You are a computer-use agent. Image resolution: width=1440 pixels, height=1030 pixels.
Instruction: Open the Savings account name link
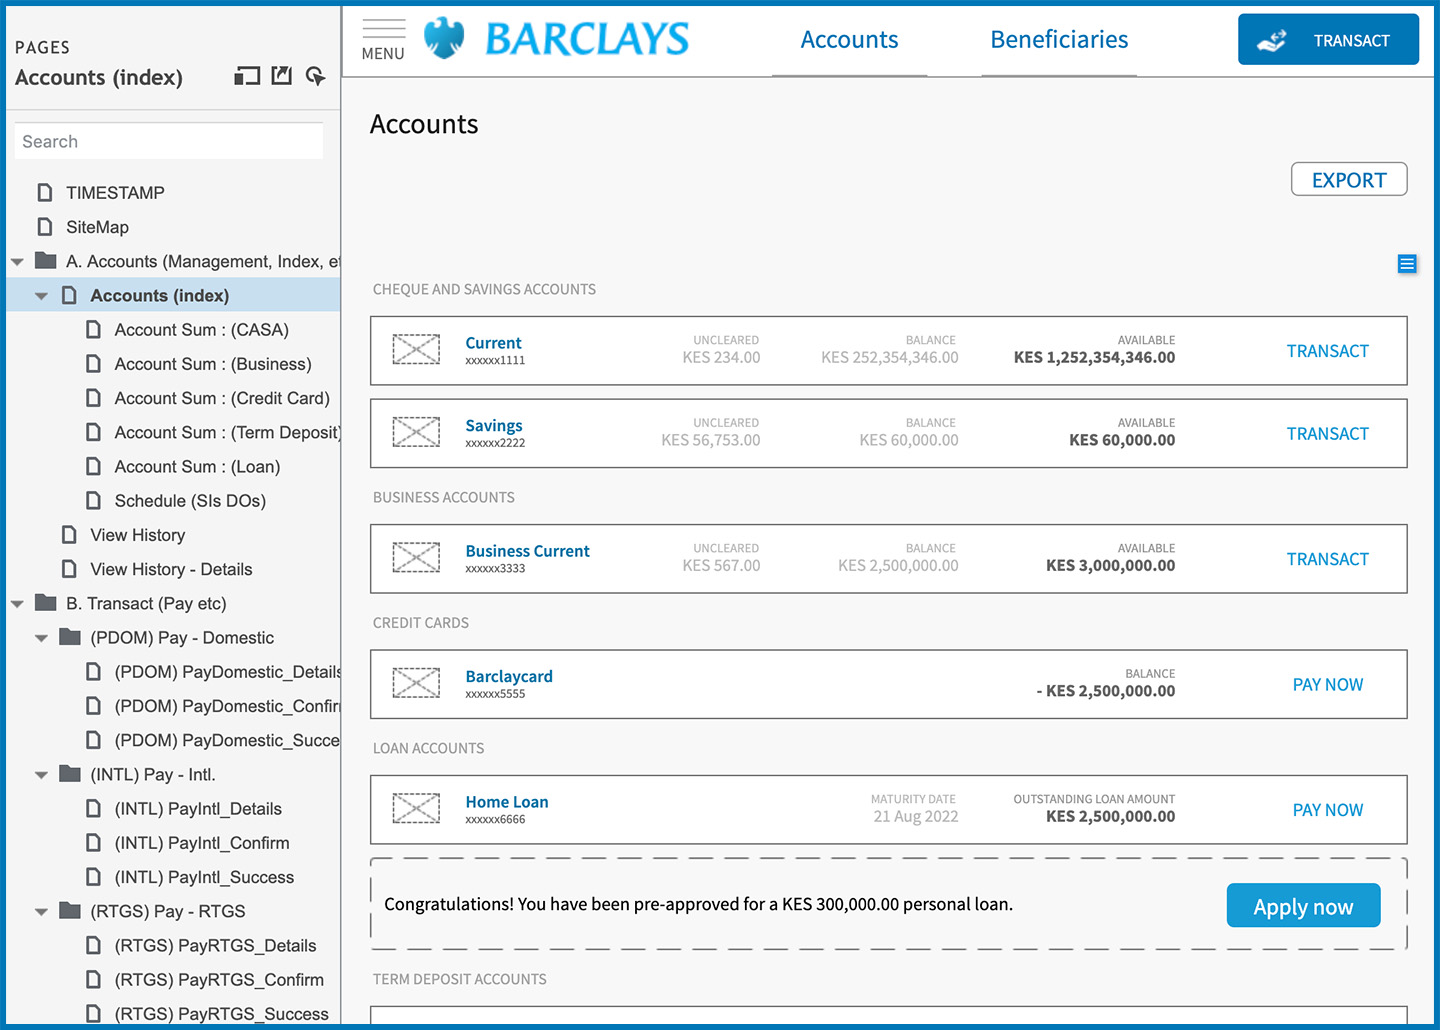494,426
